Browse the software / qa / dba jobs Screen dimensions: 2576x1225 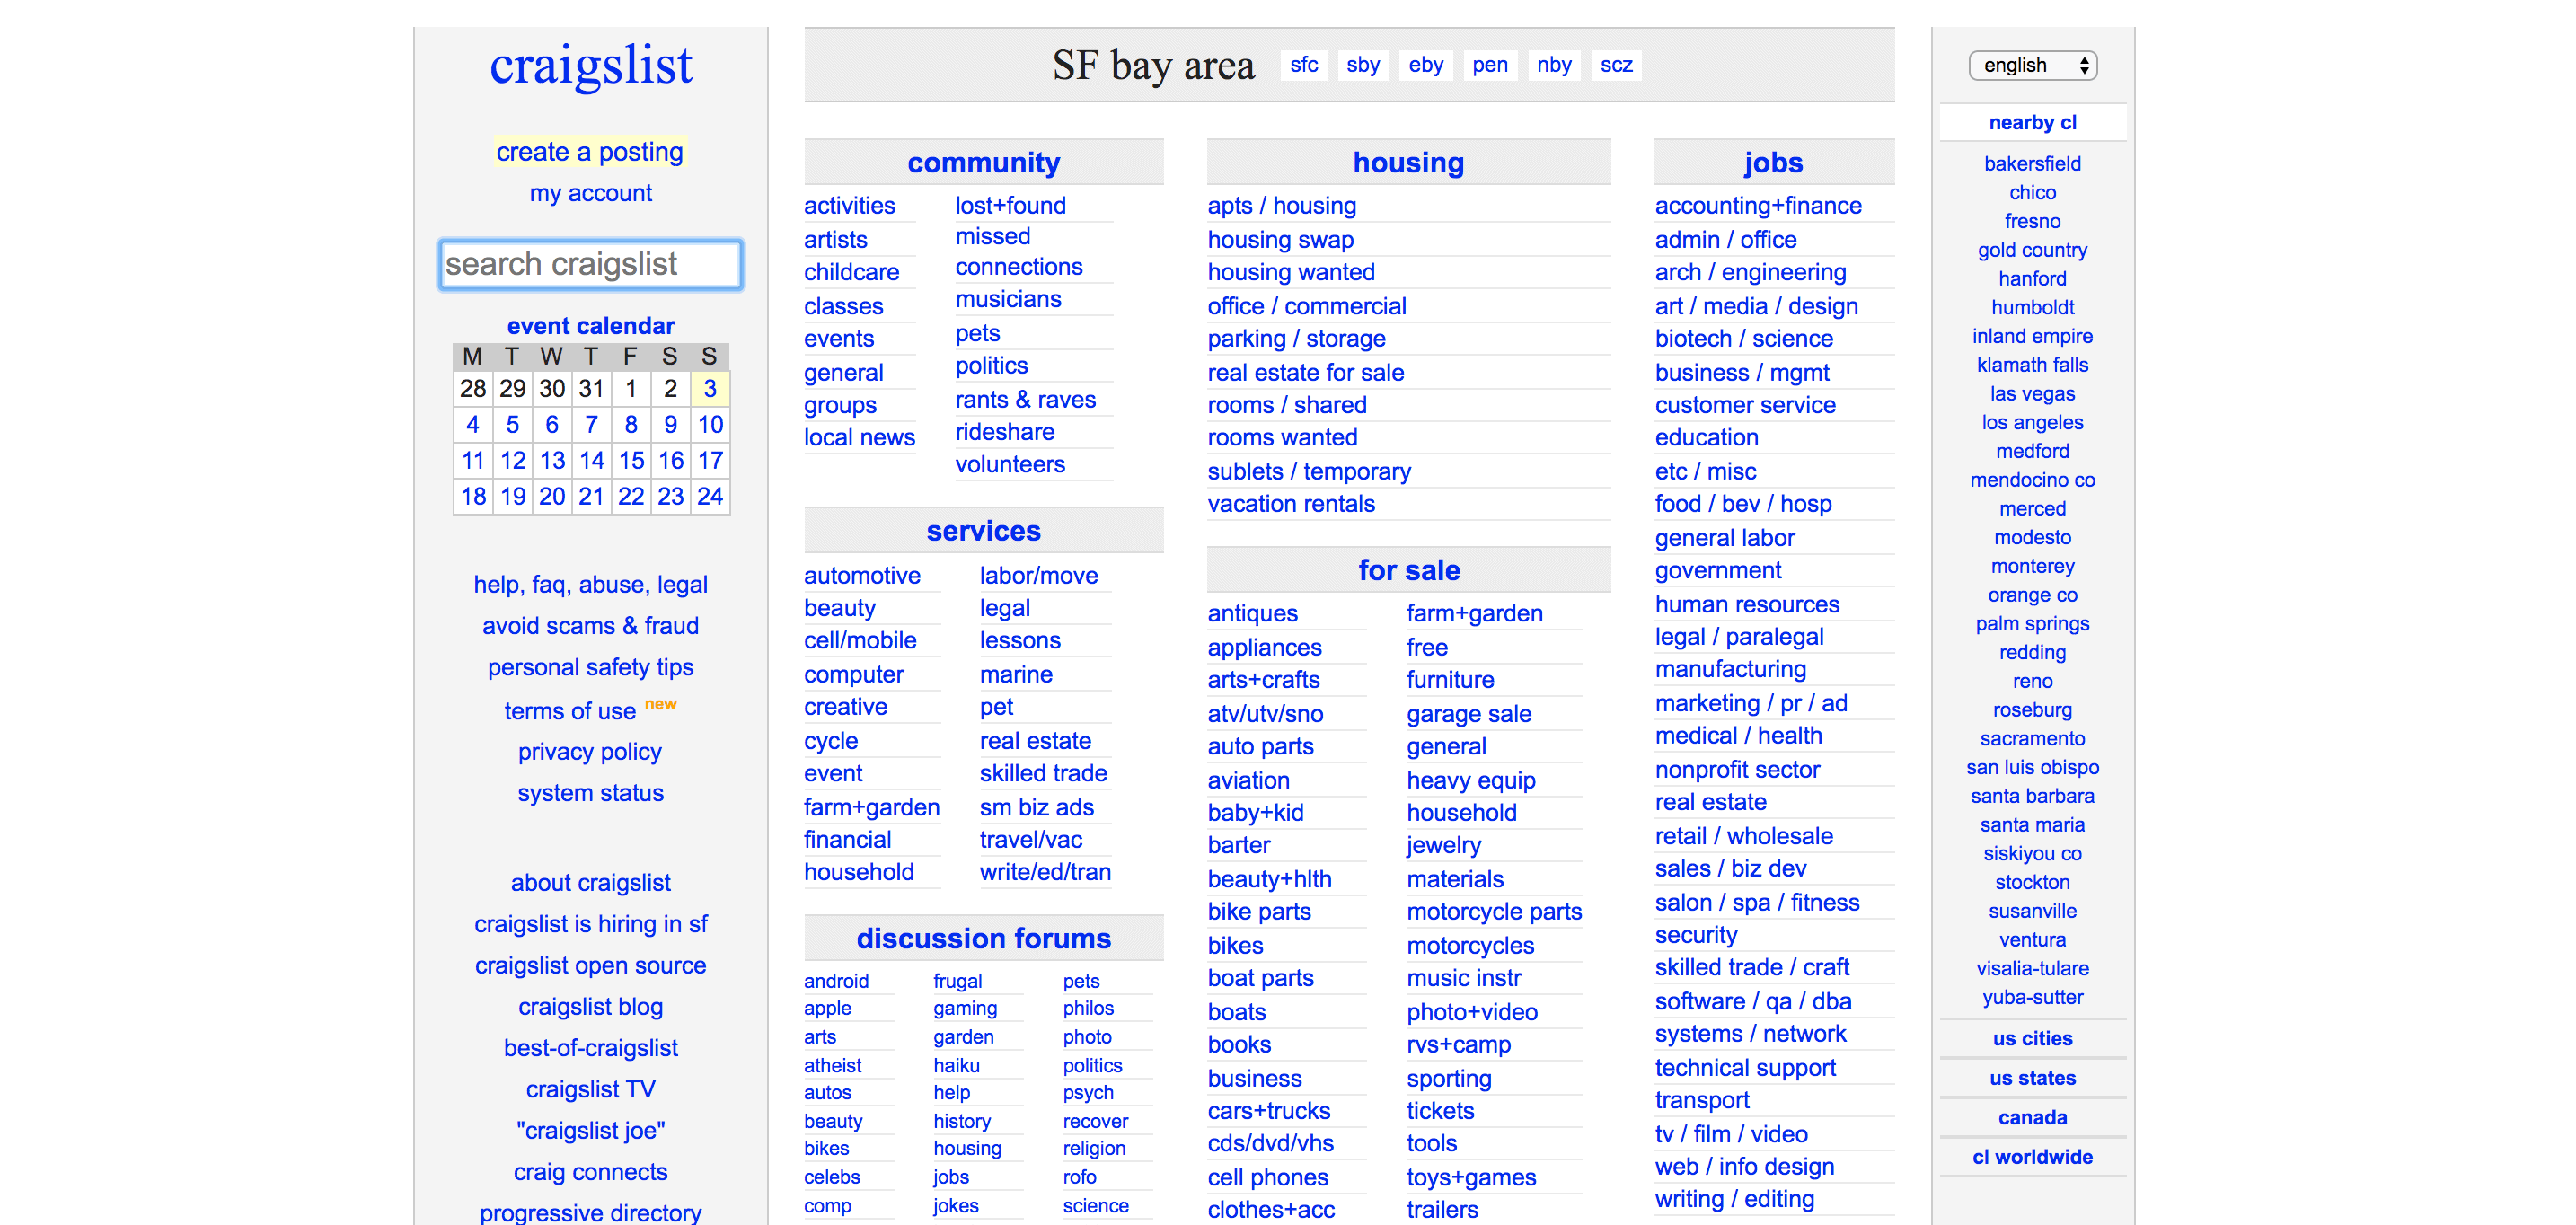point(1752,1001)
